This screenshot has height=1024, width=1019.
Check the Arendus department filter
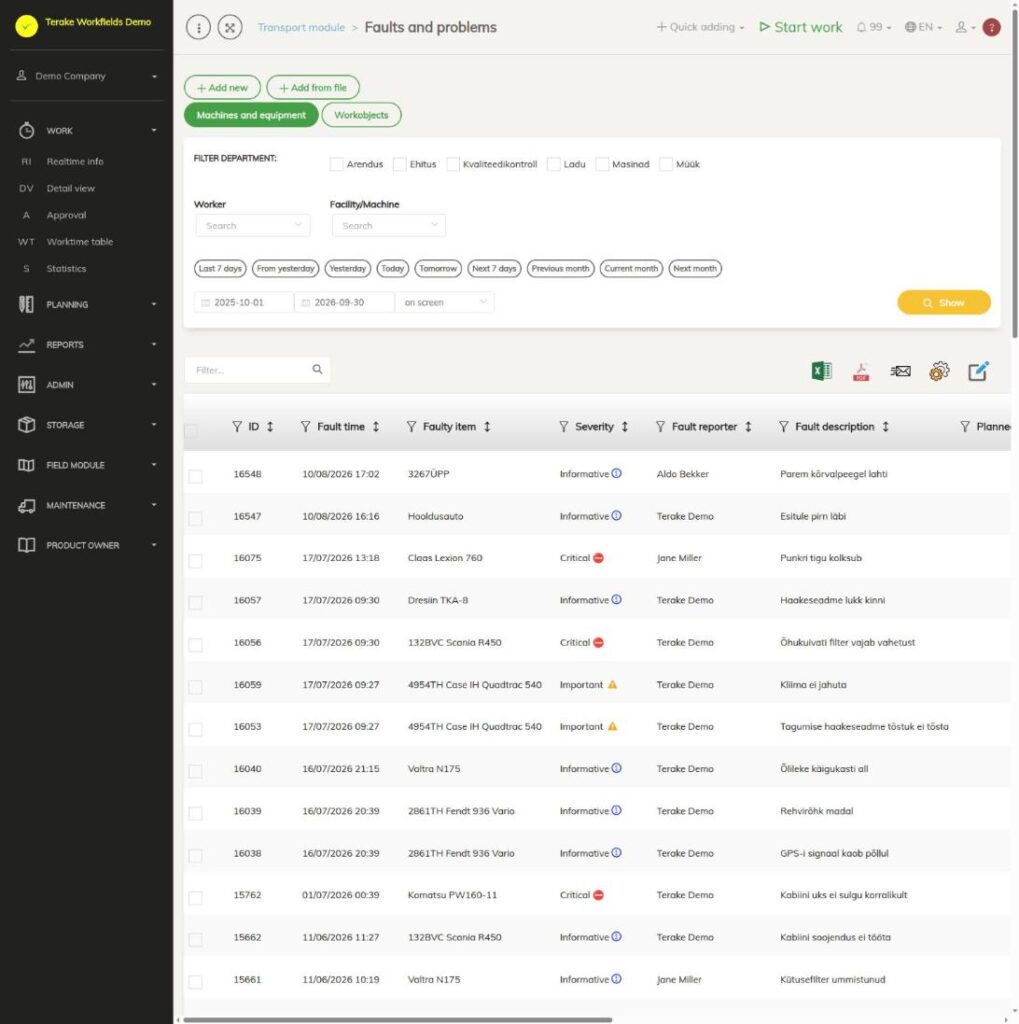336,164
